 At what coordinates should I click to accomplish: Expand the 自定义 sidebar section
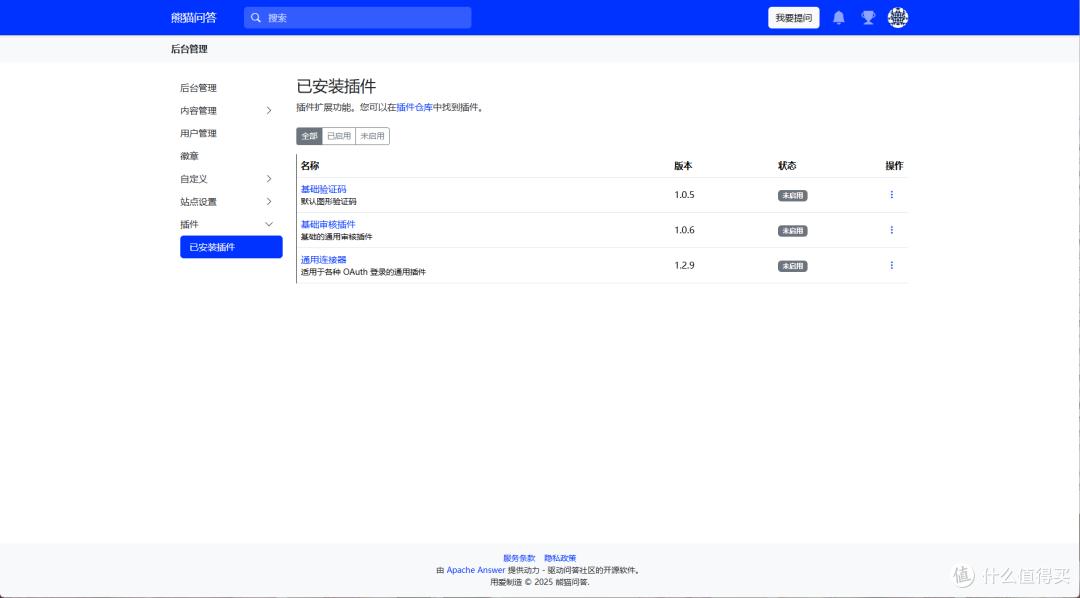pos(231,178)
